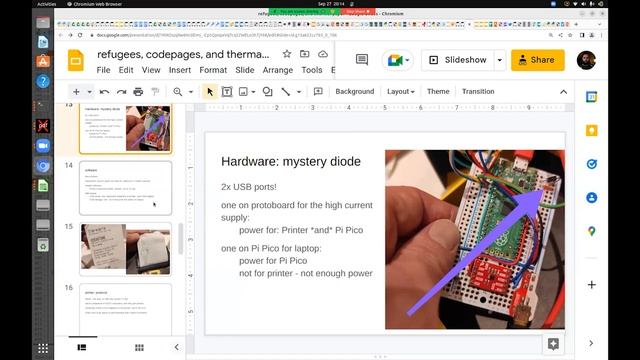
Task: Open the Transition panel
Action: pyautogui.click(x=478, y=91)
